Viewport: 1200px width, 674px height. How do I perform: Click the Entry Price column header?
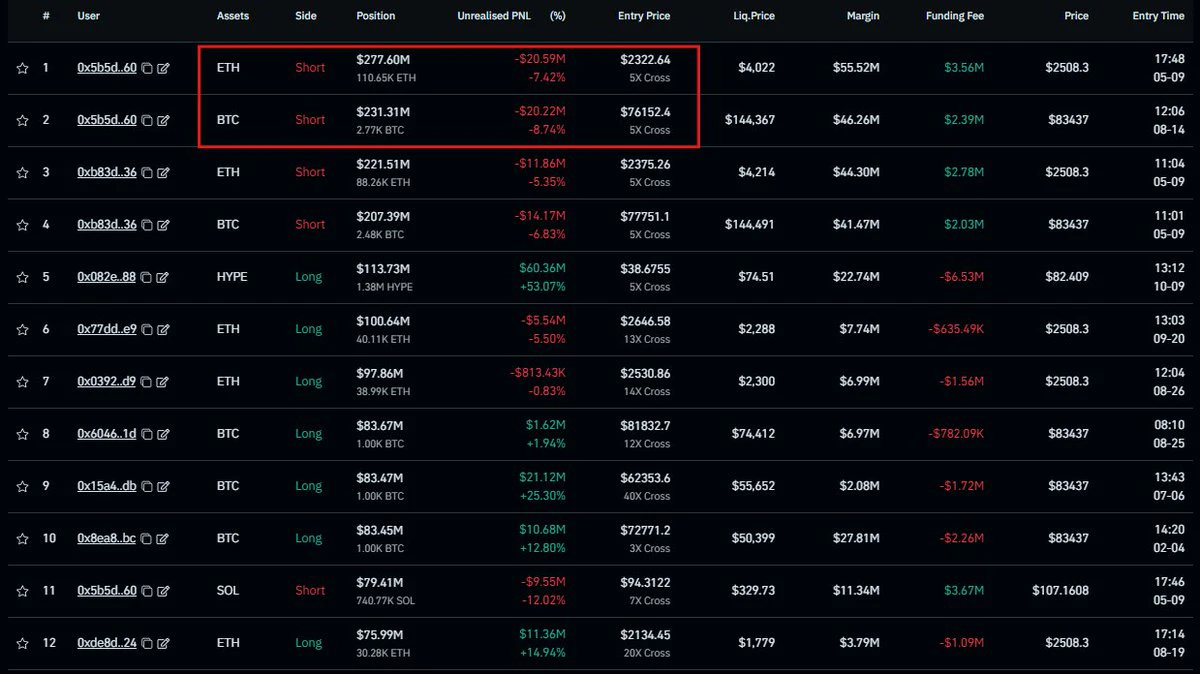(645, 16)
